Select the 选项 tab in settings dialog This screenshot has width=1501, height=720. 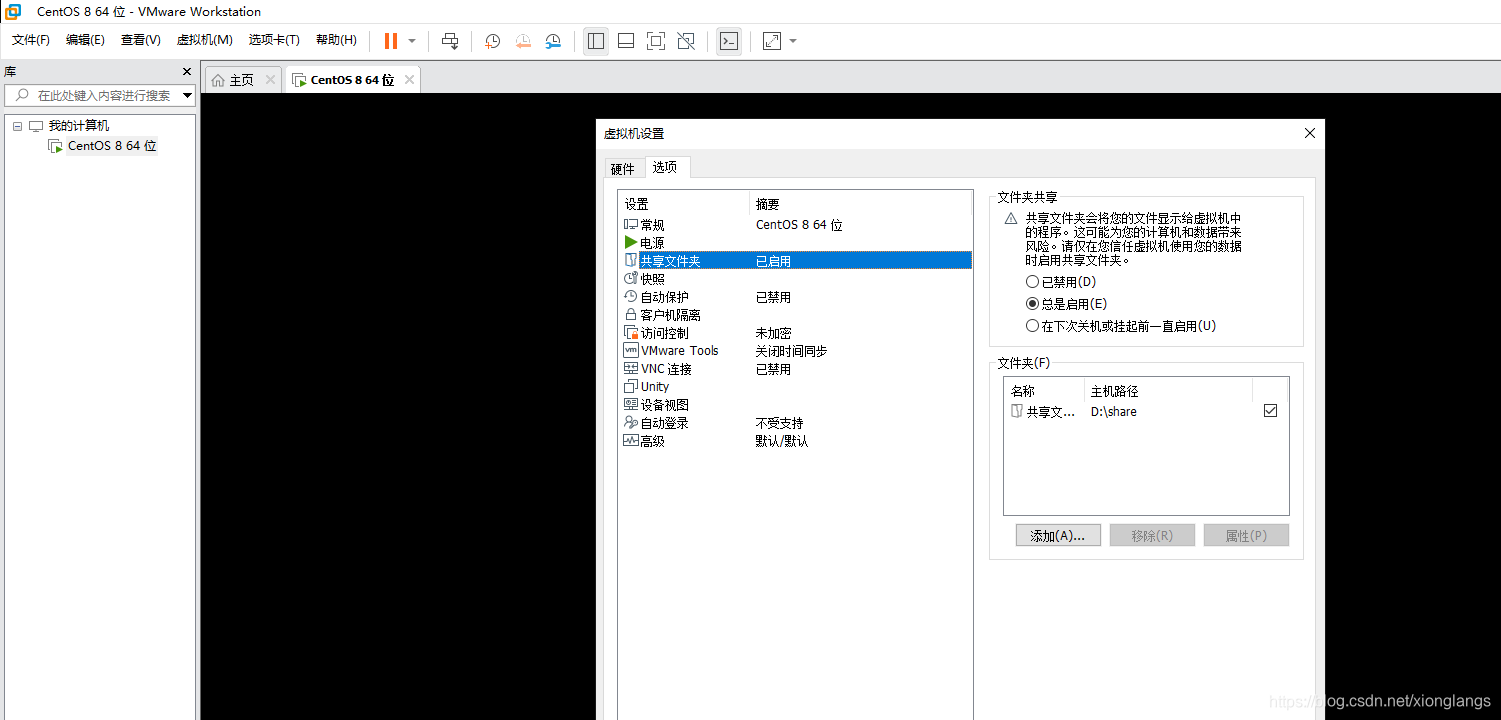666,167
